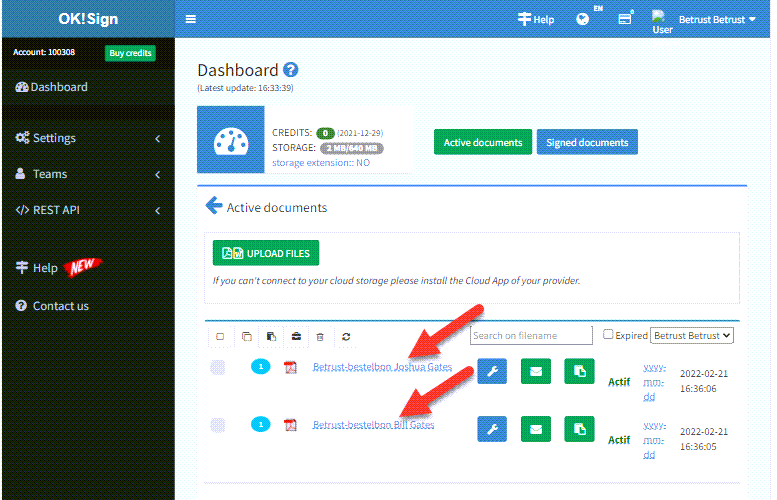Click the Buy credits button
The image size is (777, 500).
[x=130, y=53]
